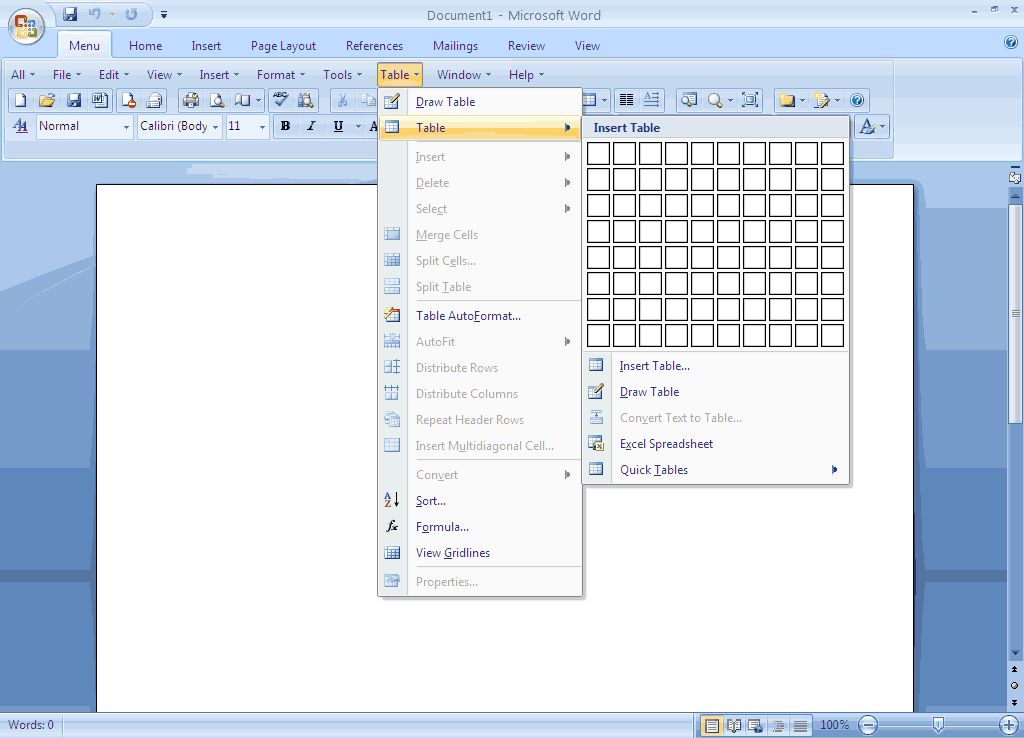Open the Print Preview icon
Screen dimensions: 1024x738
(216, 100)
